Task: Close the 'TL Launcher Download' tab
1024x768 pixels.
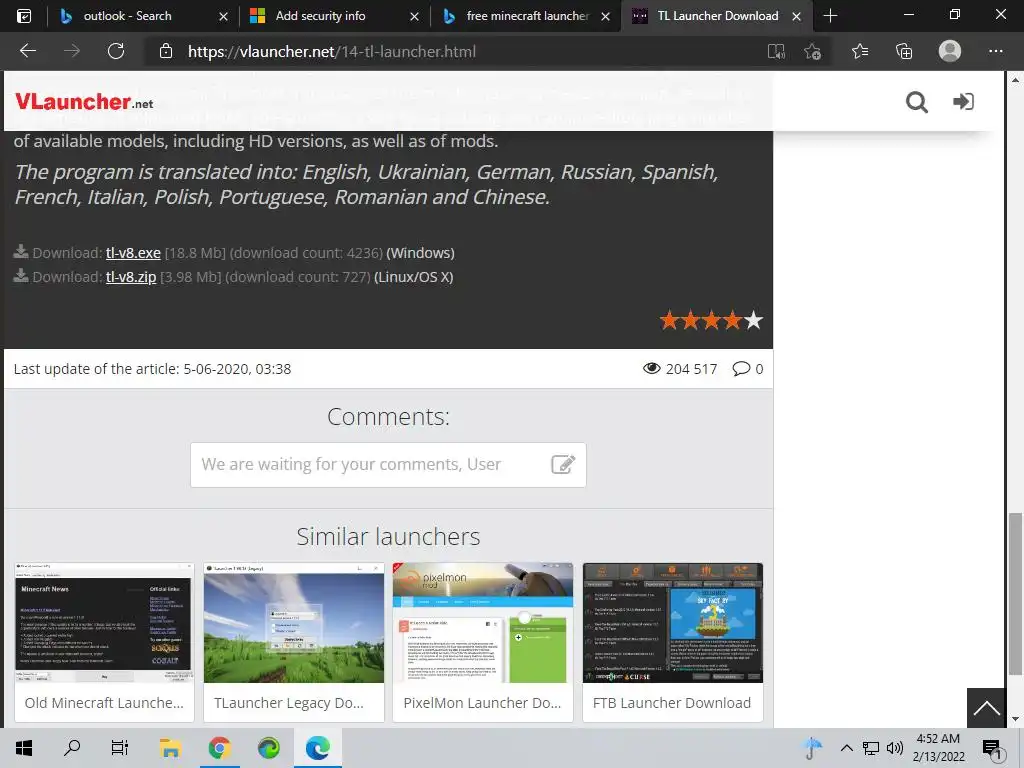Action: [x=796, y=16]
